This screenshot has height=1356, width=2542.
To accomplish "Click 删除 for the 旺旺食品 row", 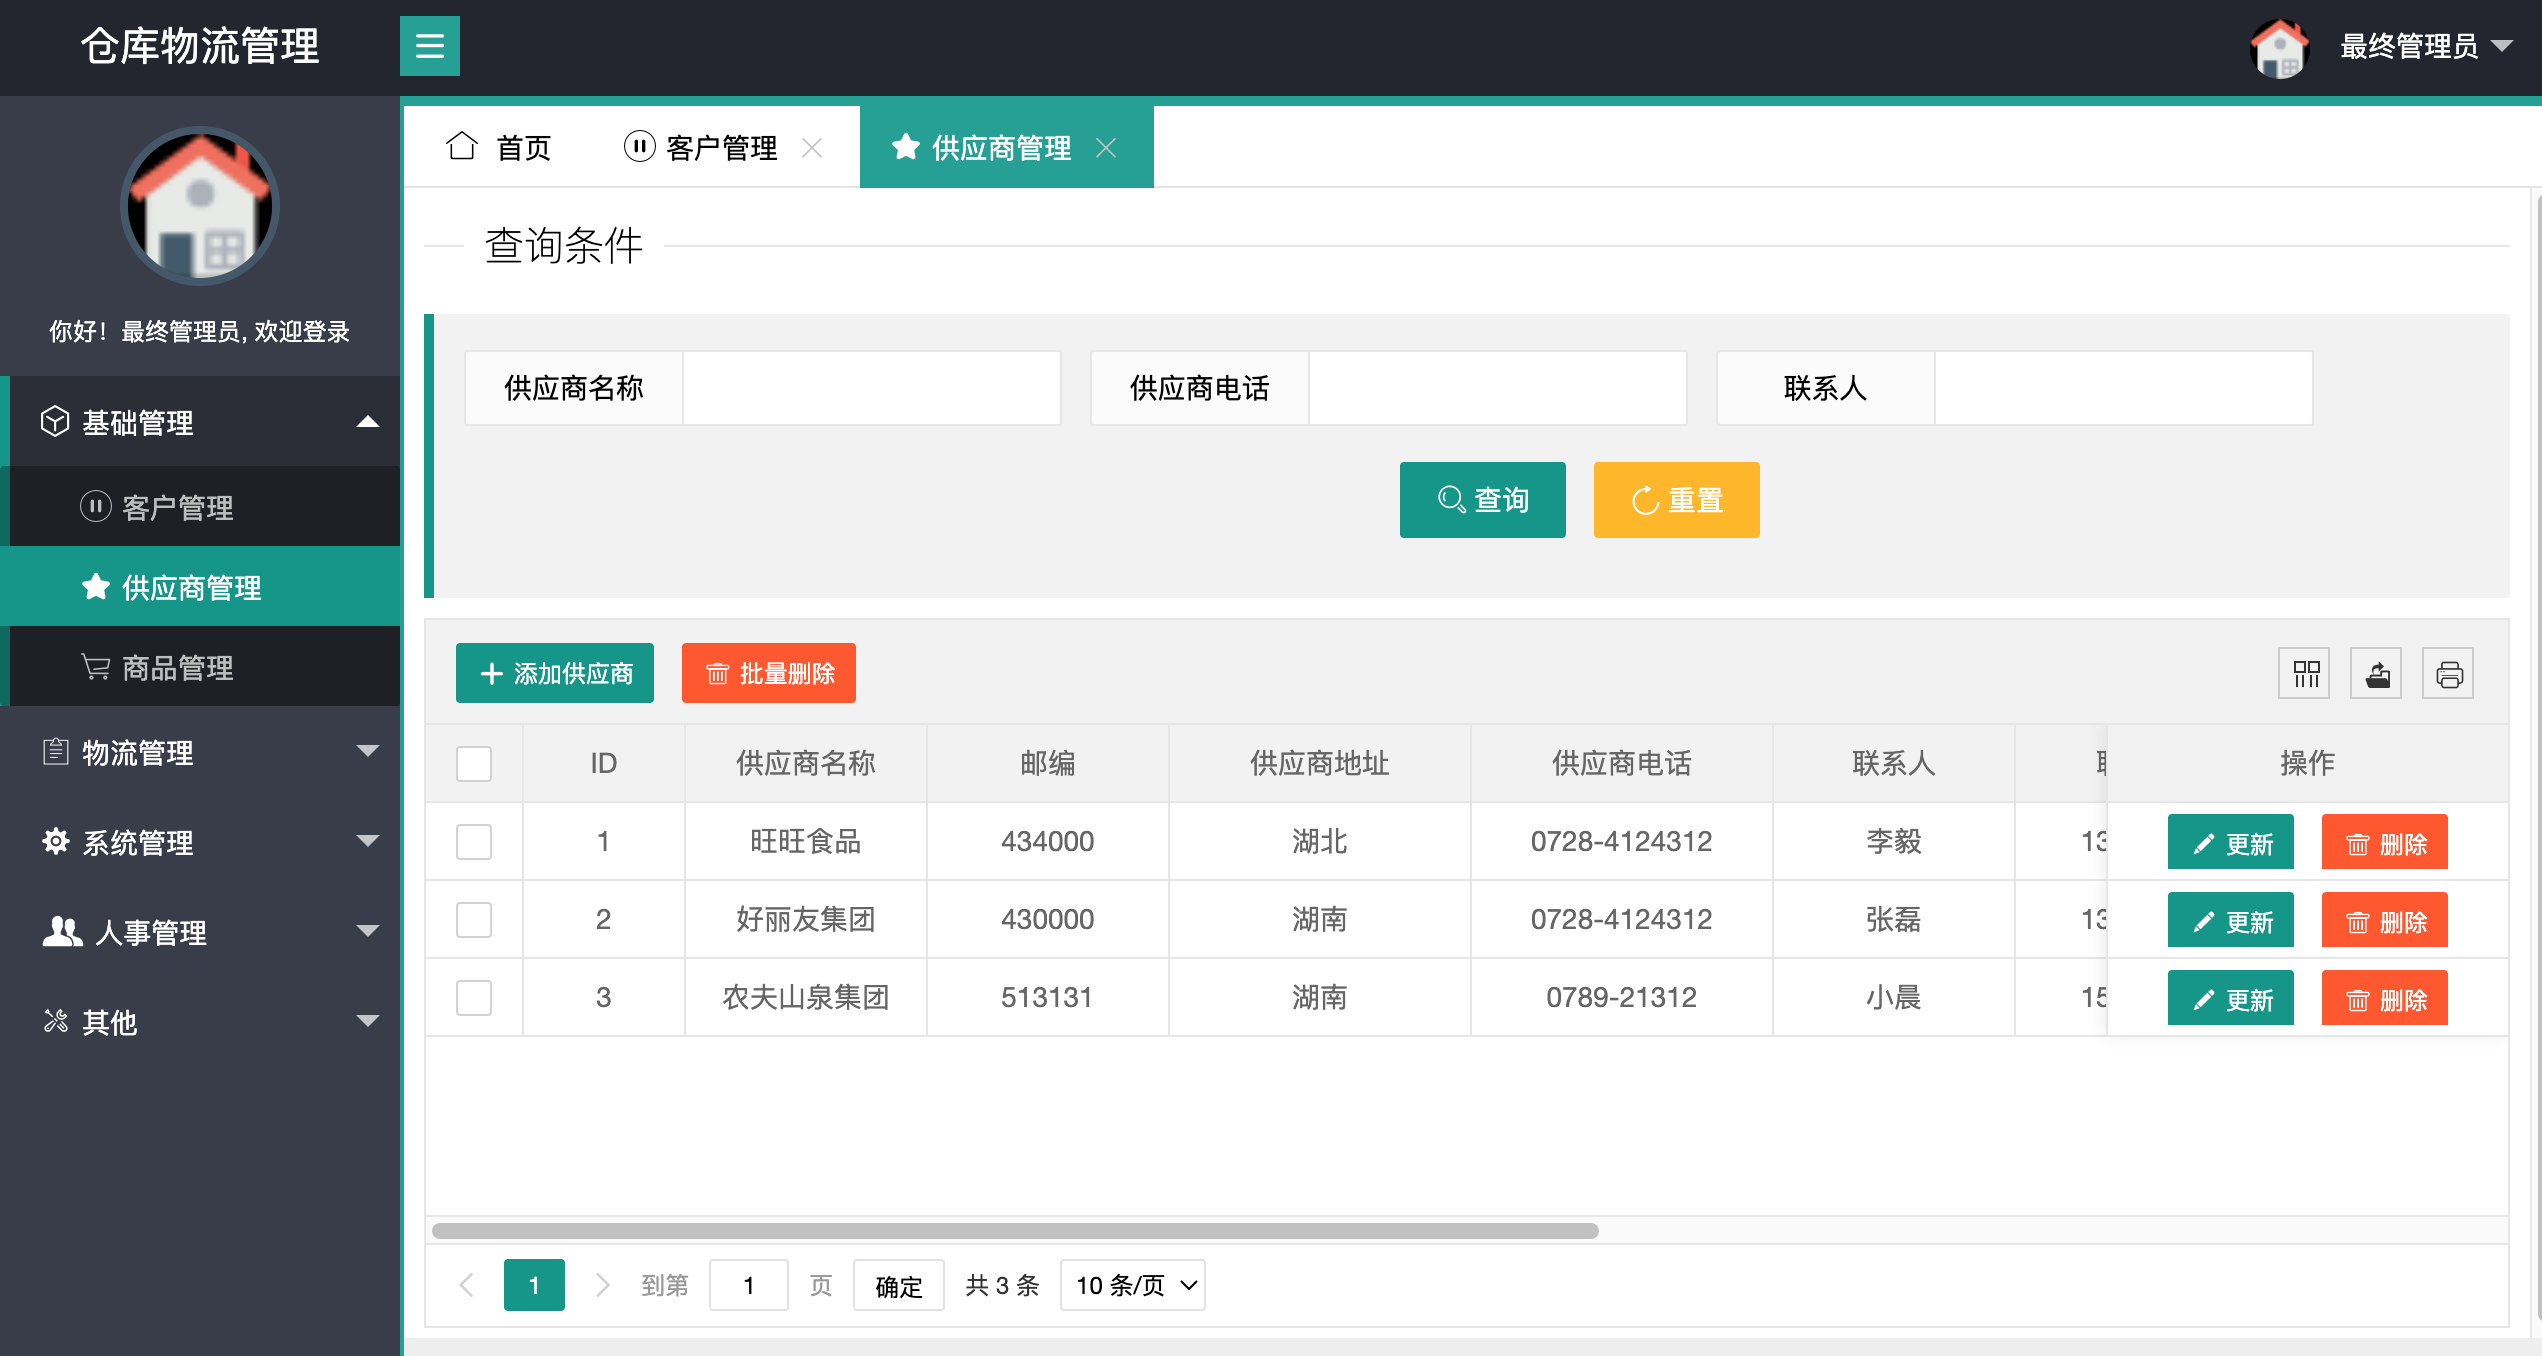I will pos(2385,843).
